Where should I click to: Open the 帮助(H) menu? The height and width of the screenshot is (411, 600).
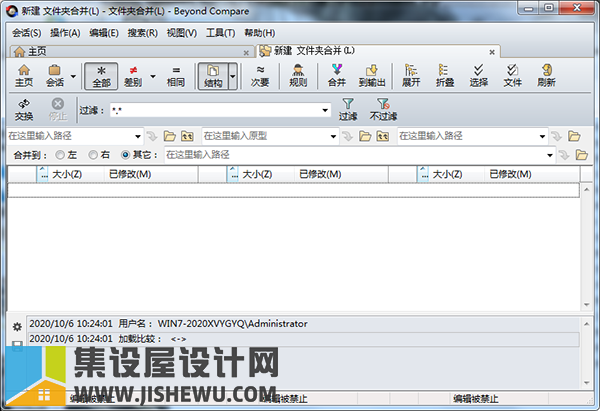(259, 33)
